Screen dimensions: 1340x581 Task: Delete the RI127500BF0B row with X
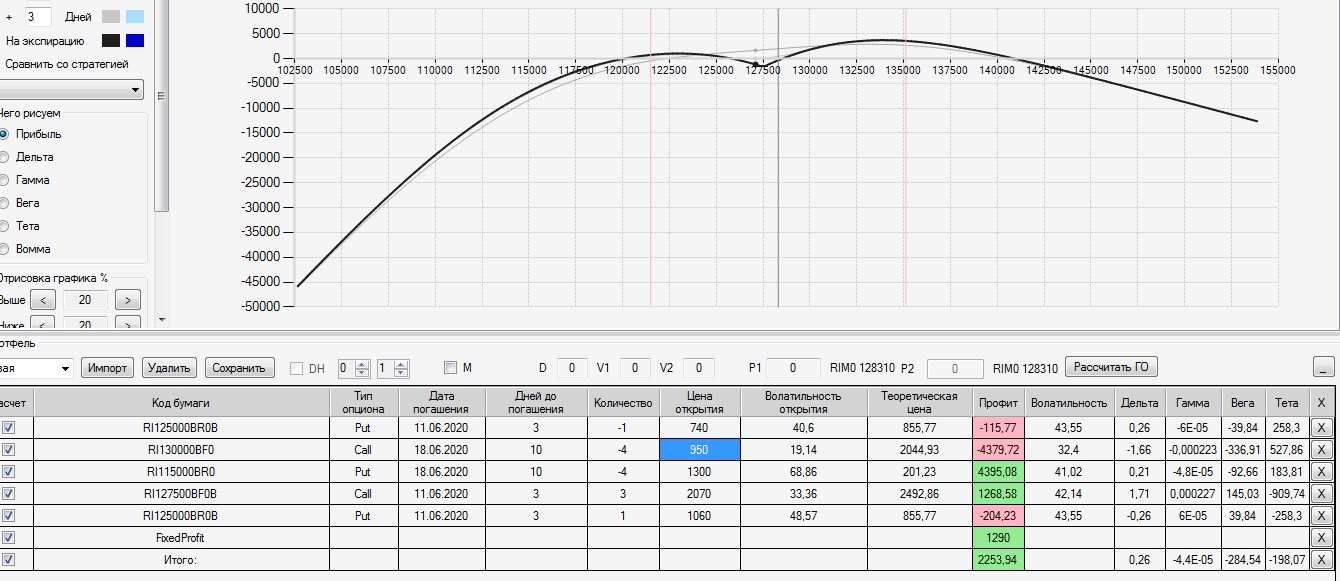click(1321, 494)
